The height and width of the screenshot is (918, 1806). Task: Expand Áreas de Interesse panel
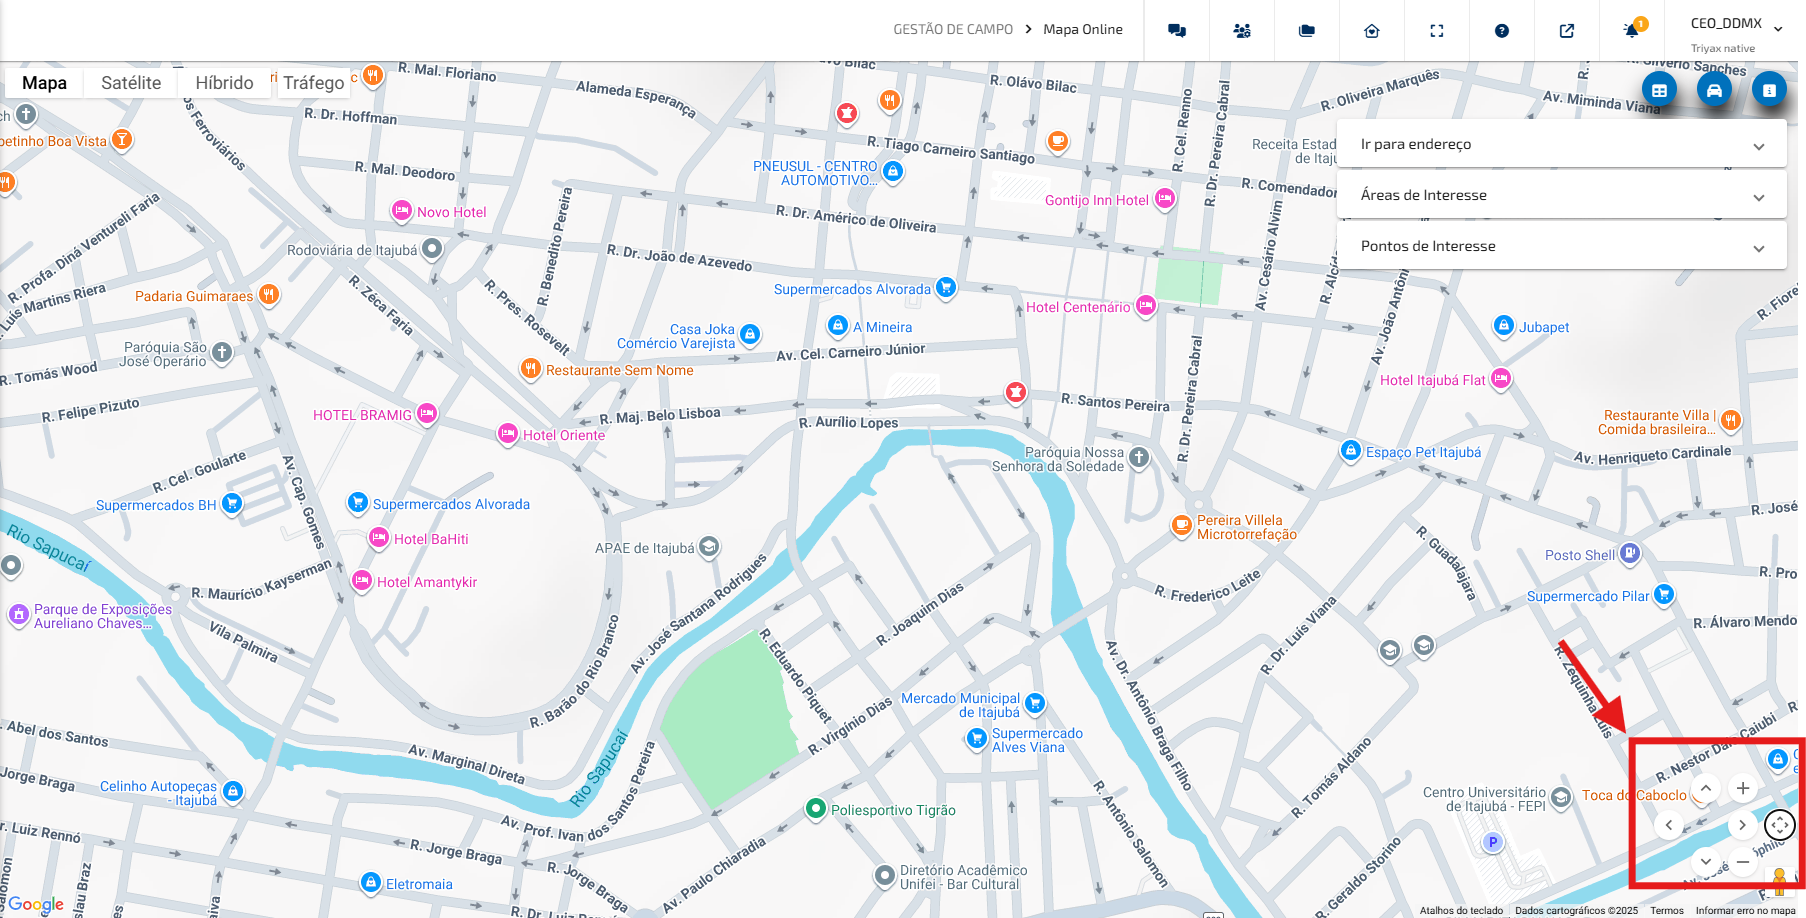pos(1561,195)
